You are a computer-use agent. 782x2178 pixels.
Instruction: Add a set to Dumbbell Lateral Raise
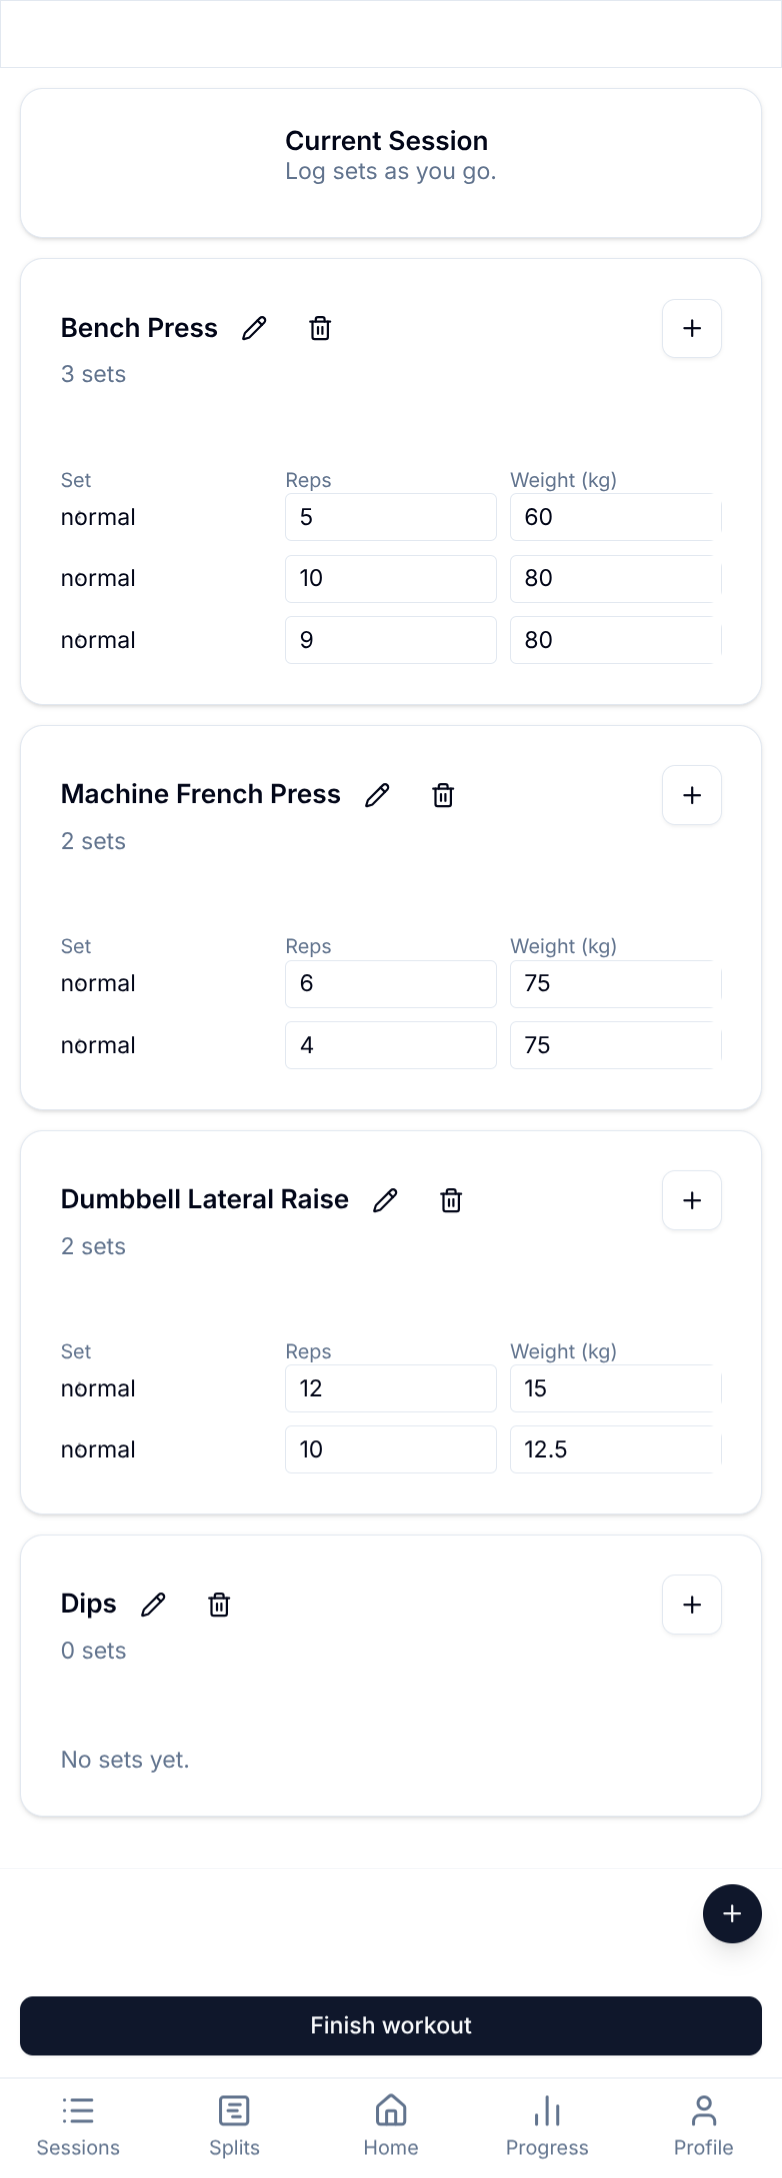tap(692, 1200)
